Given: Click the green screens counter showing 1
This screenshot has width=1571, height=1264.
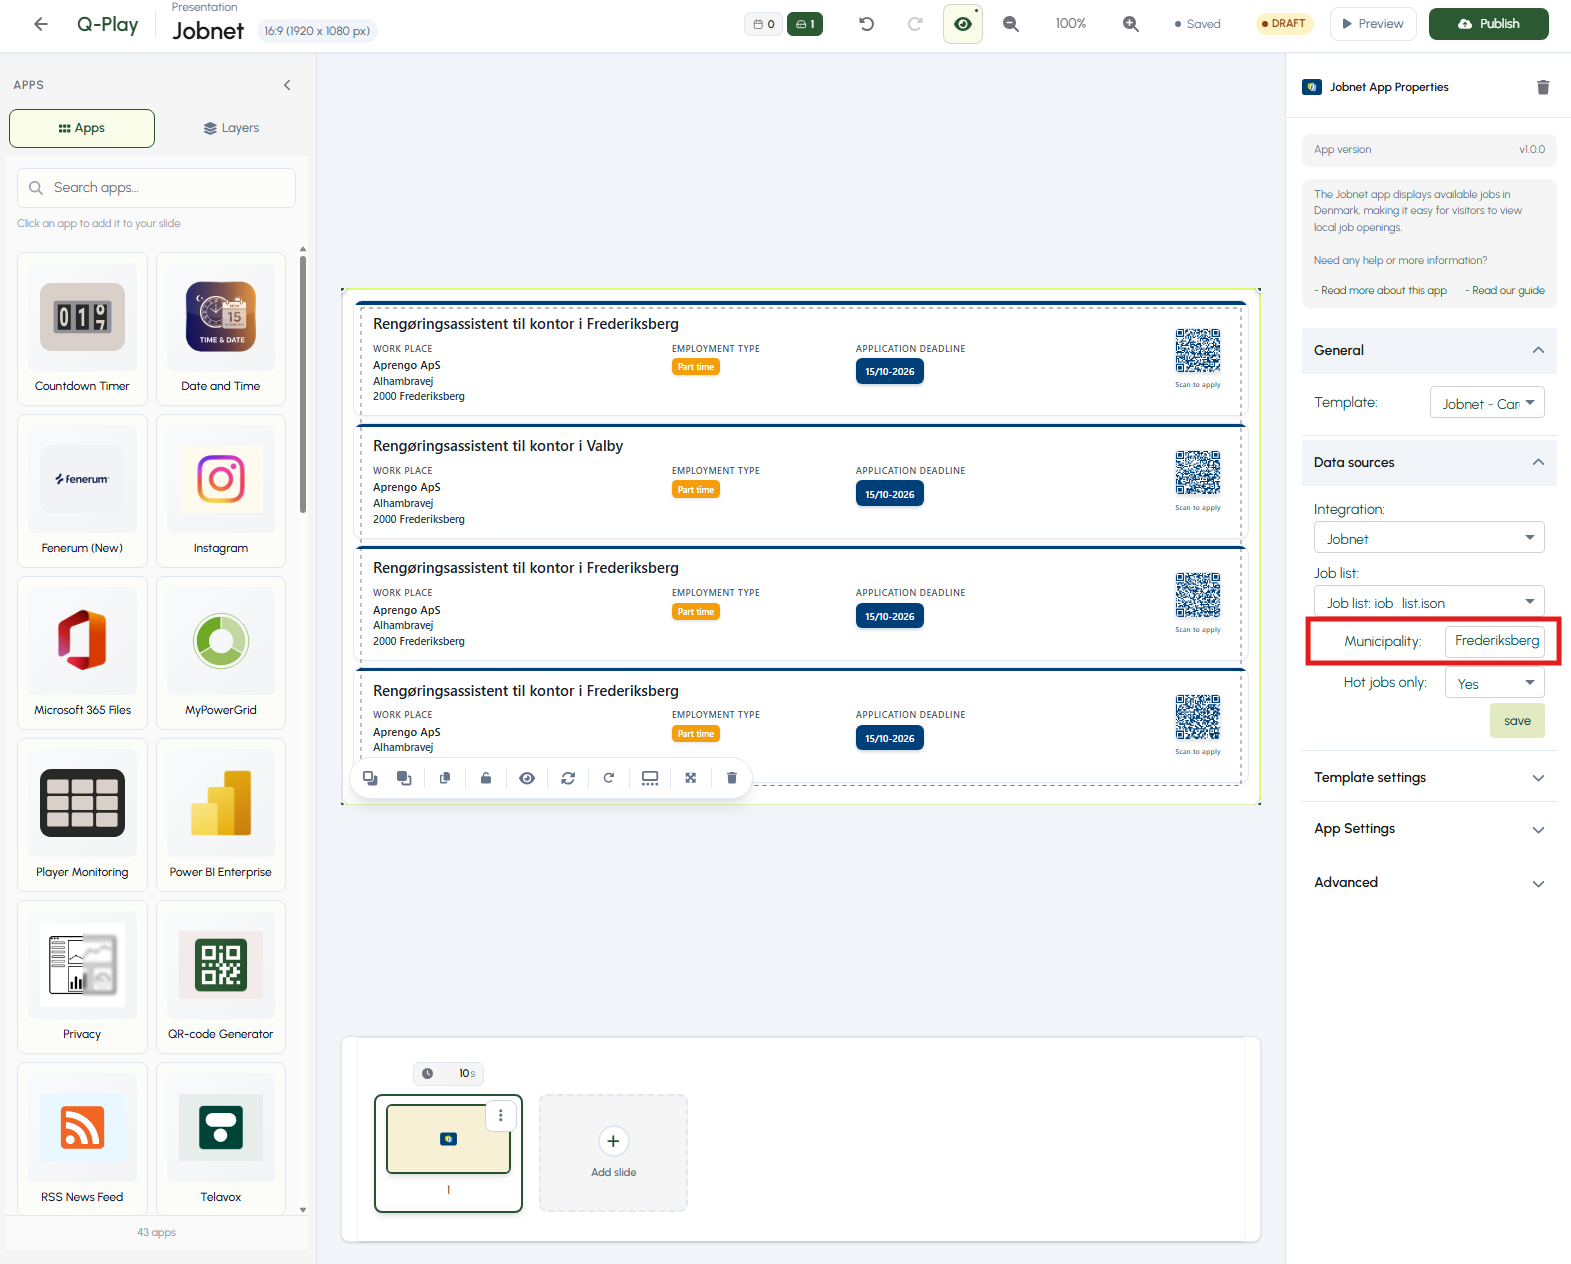Looking at the screenshot, I should (805, 24).
